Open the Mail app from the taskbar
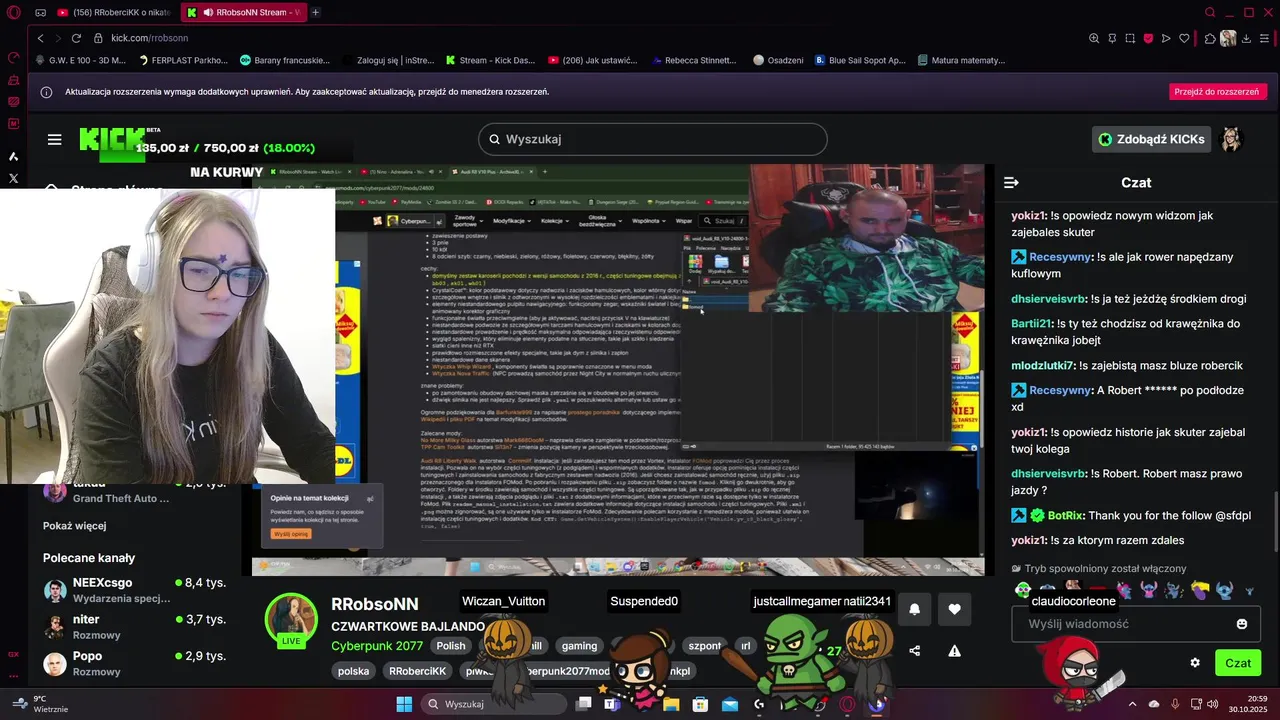Screen dimensions: 1280x720 731,704
